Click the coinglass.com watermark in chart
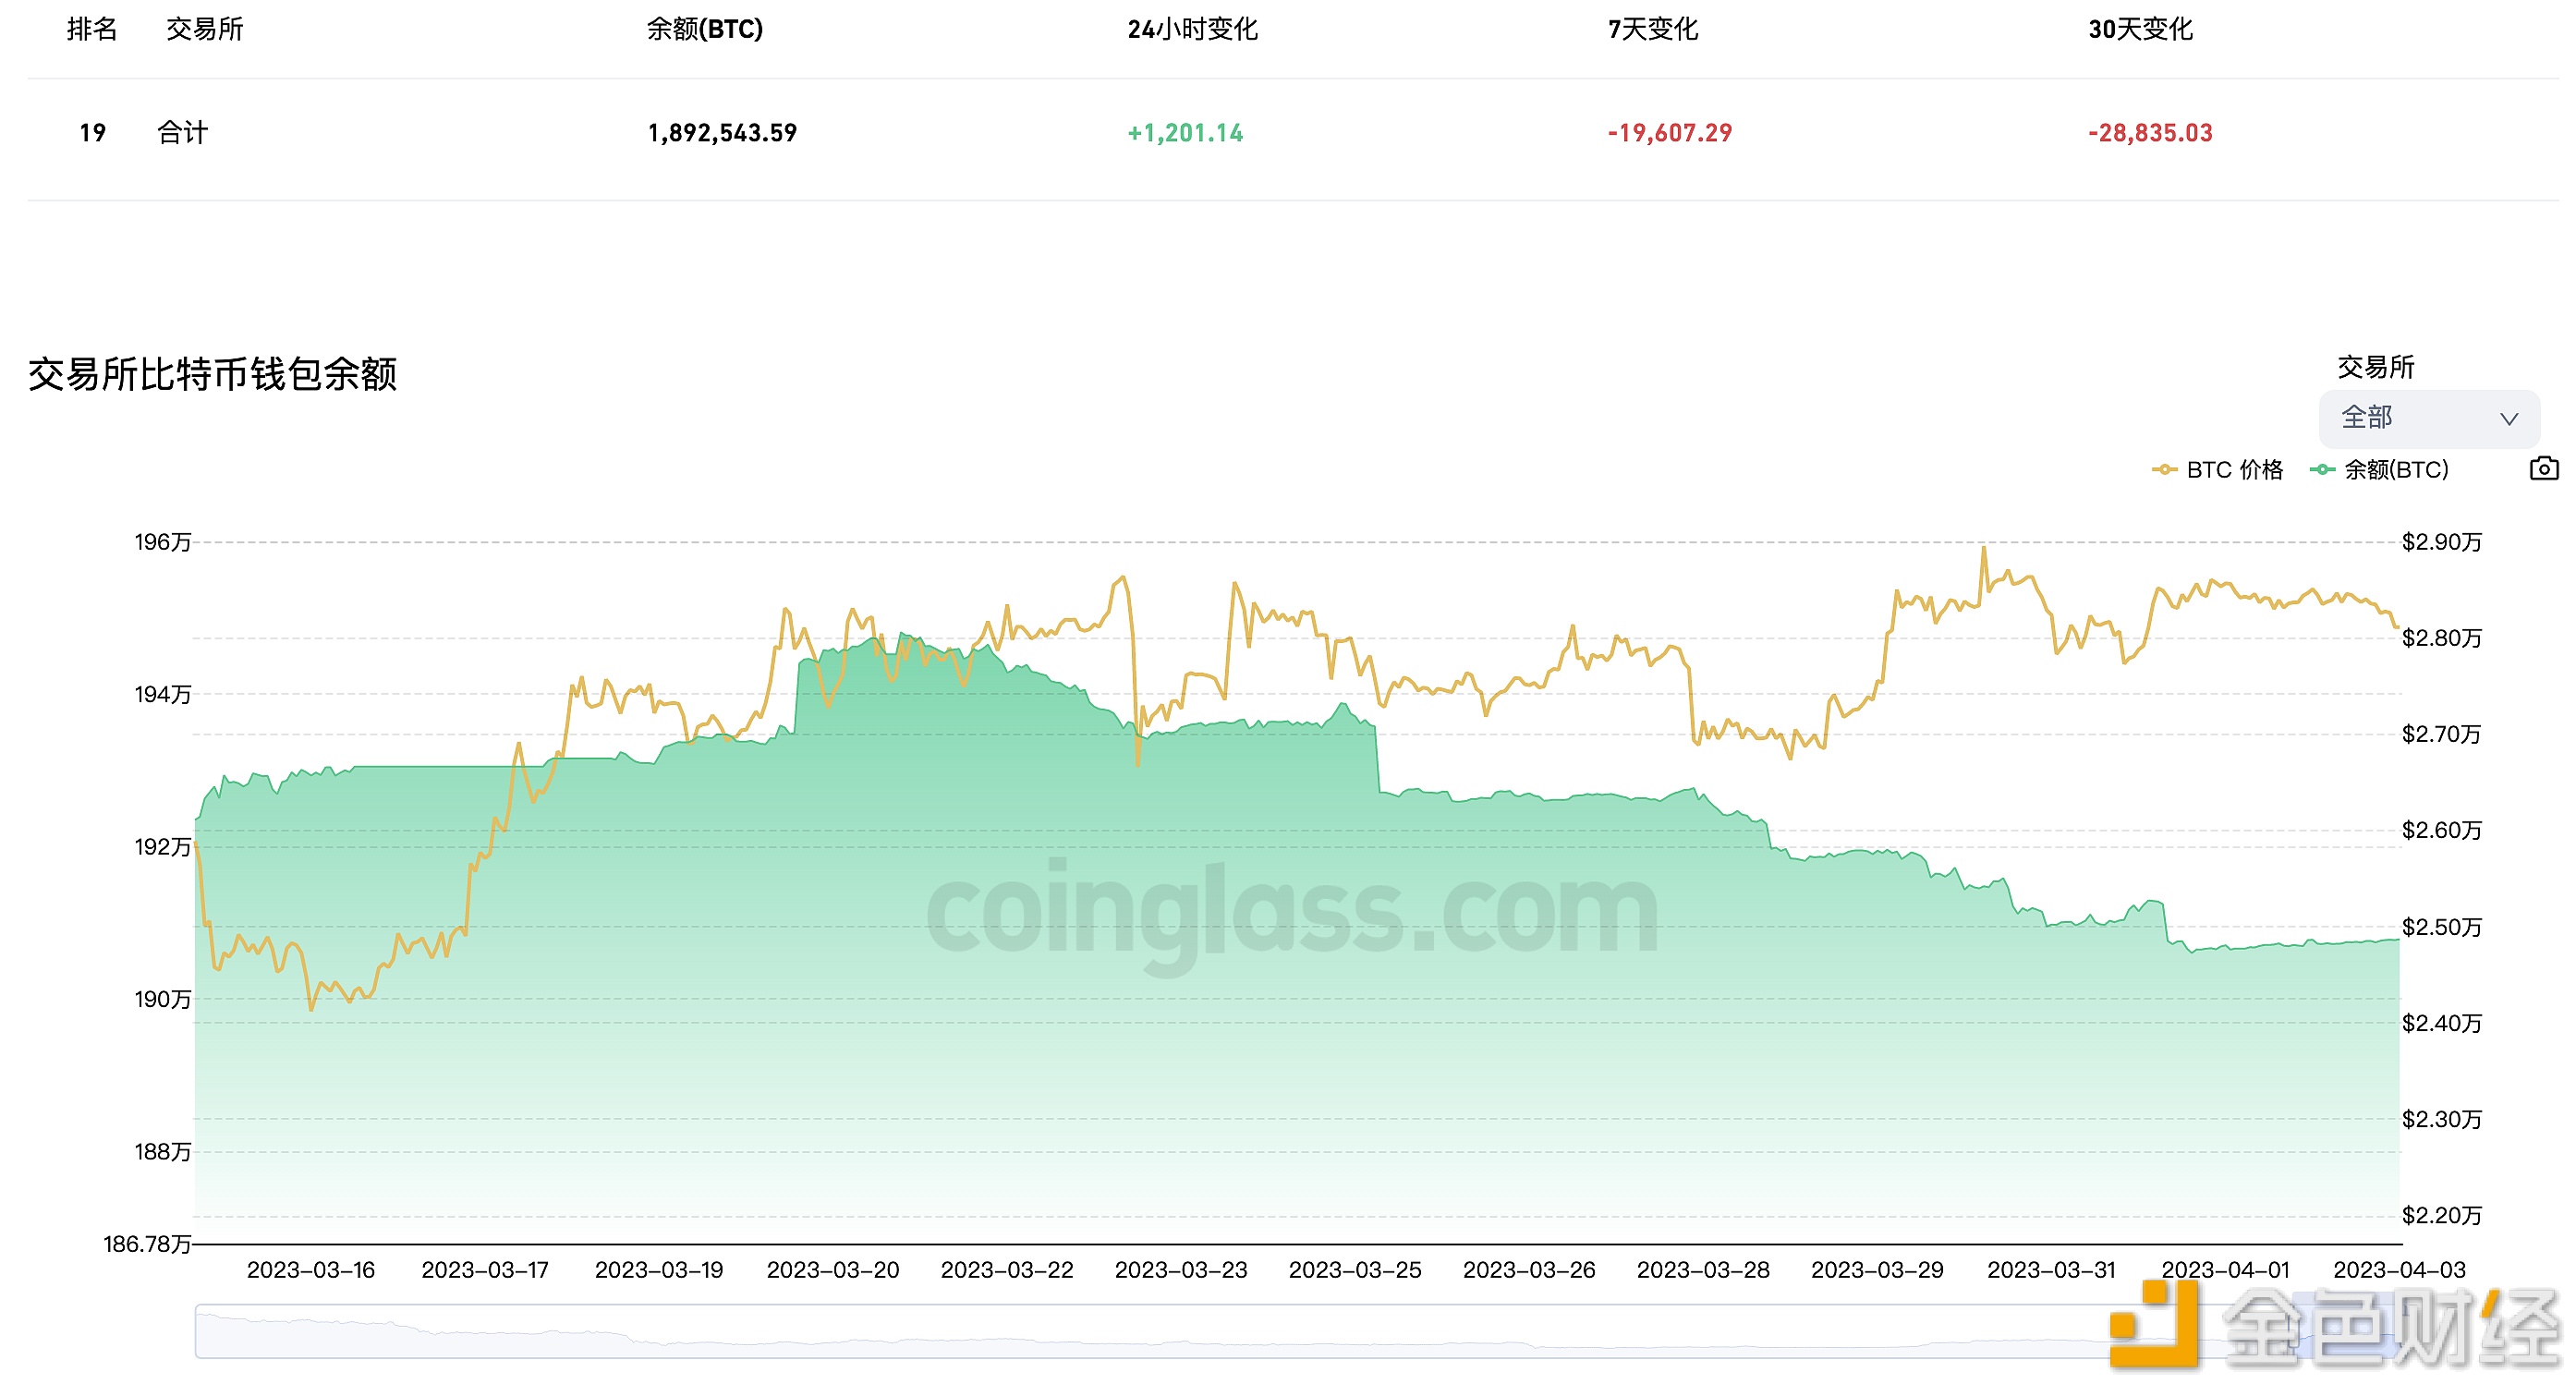This screenshot has width=2576, height=1384. (x=1291, y=912)
